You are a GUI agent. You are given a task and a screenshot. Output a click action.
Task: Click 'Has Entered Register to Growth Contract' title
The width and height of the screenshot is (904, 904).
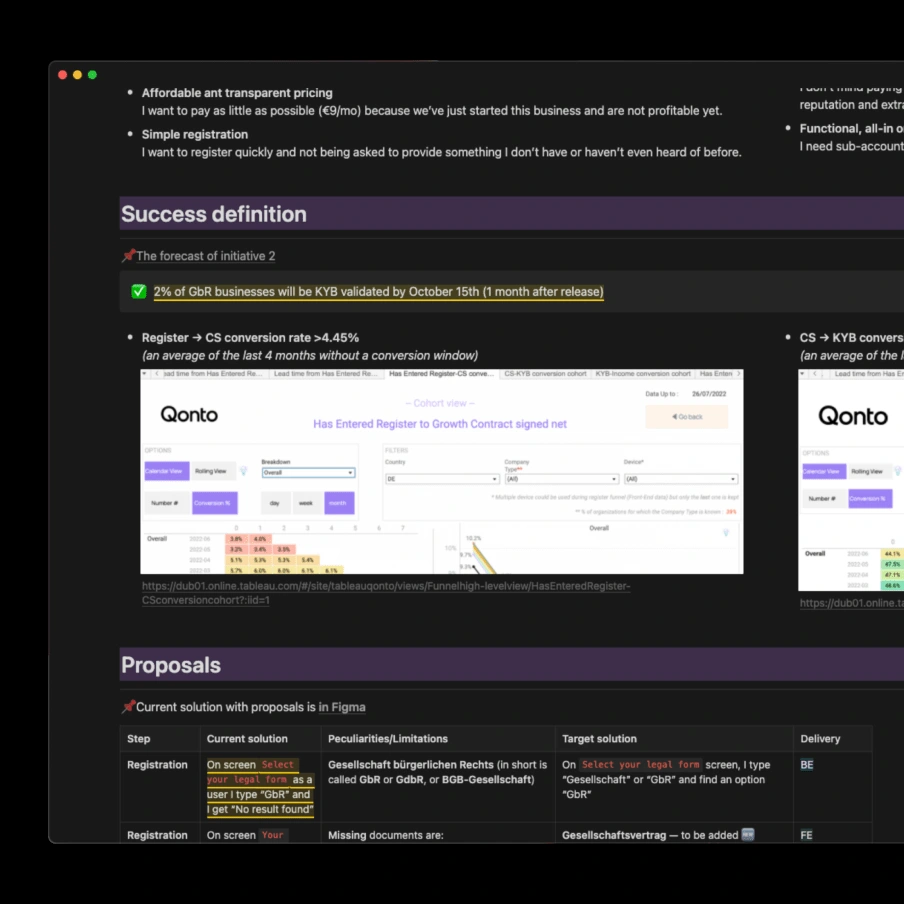pos(439,424)
